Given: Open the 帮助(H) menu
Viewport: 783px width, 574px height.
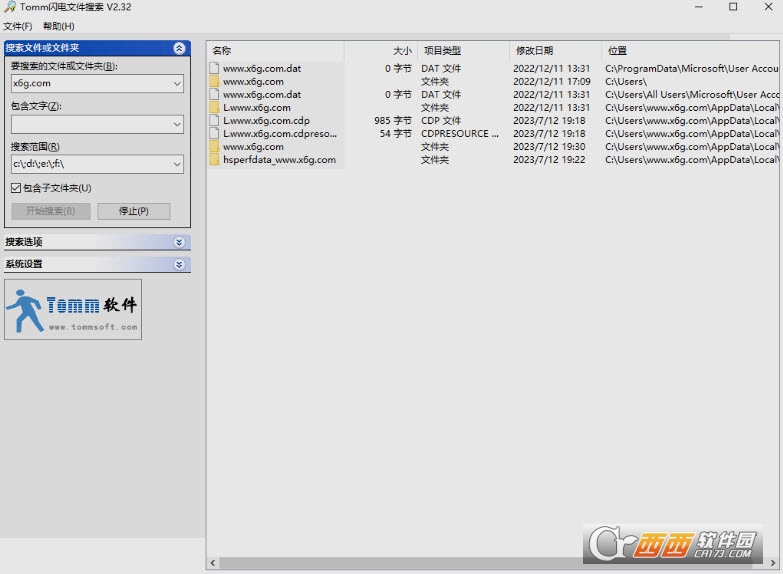Looking at the screenshot, I should click(x=59, y=26).
